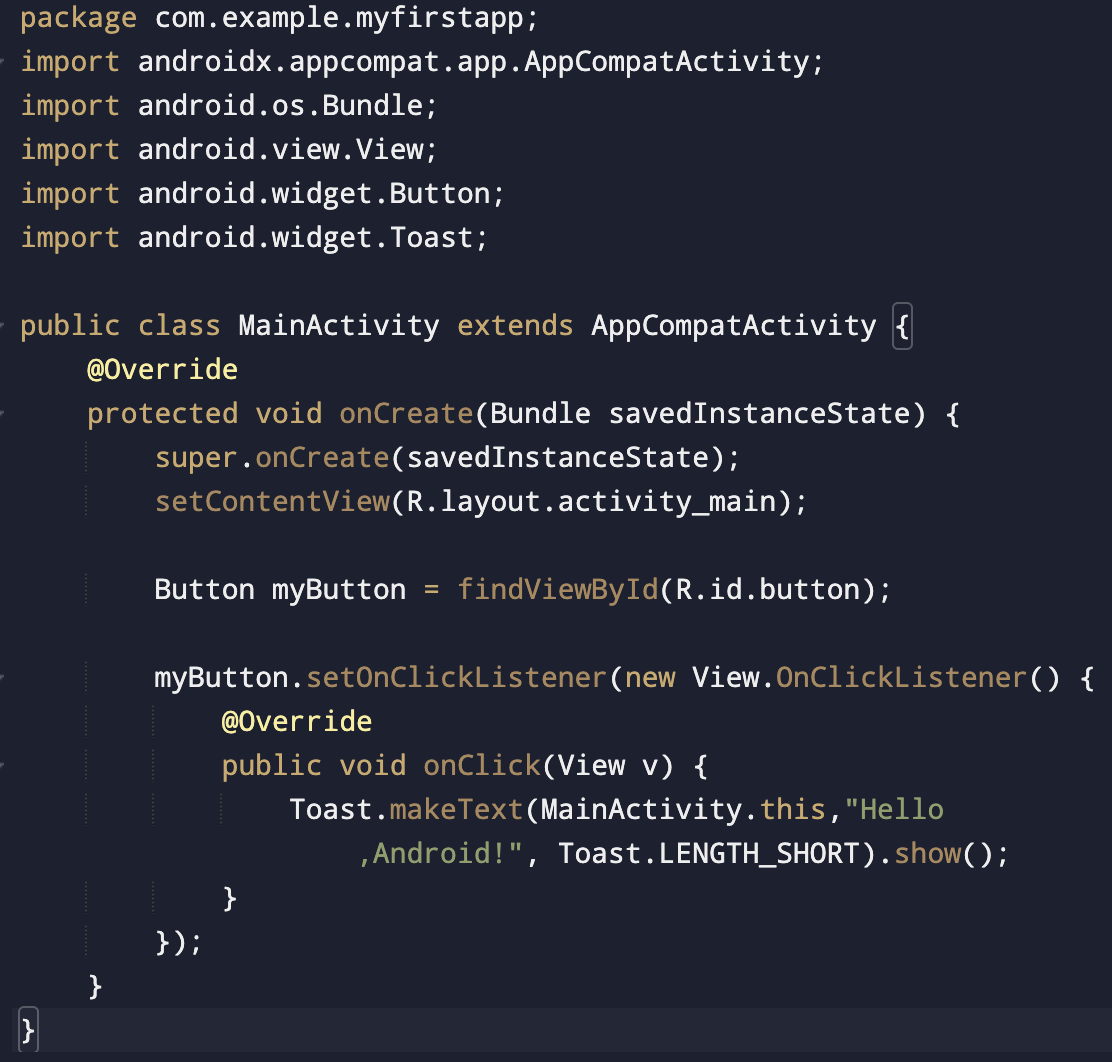
Task: Click "savedInstanceState" parameter in onCreate signature
Action: tap(760, 414)
